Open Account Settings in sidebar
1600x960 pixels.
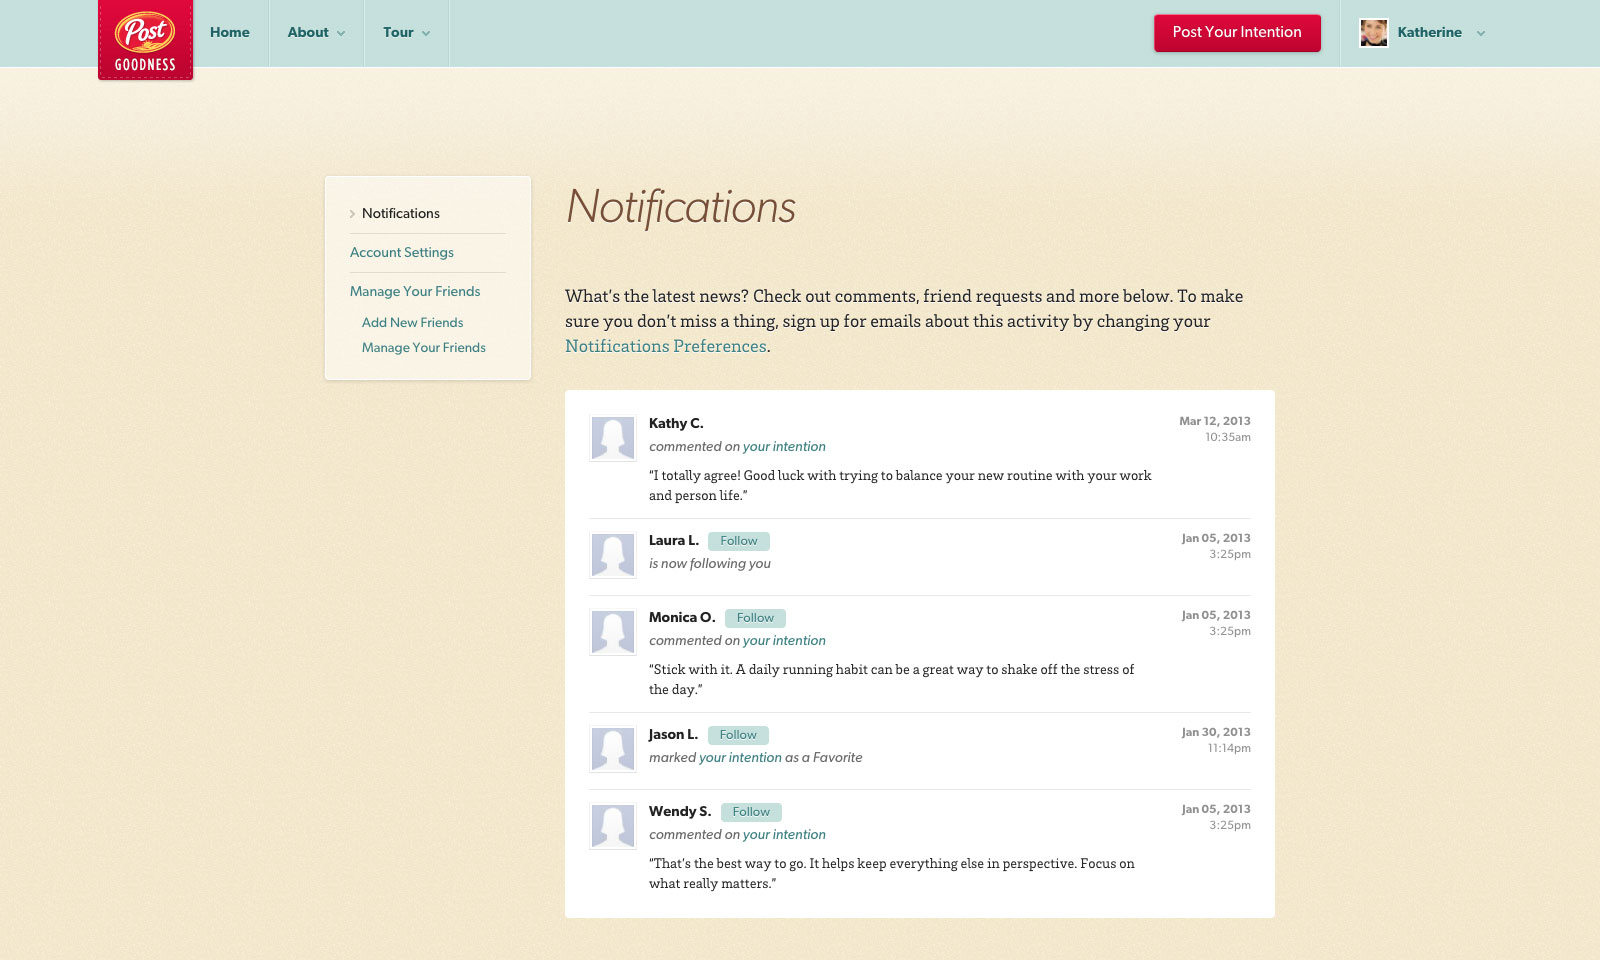coord(402,252)
